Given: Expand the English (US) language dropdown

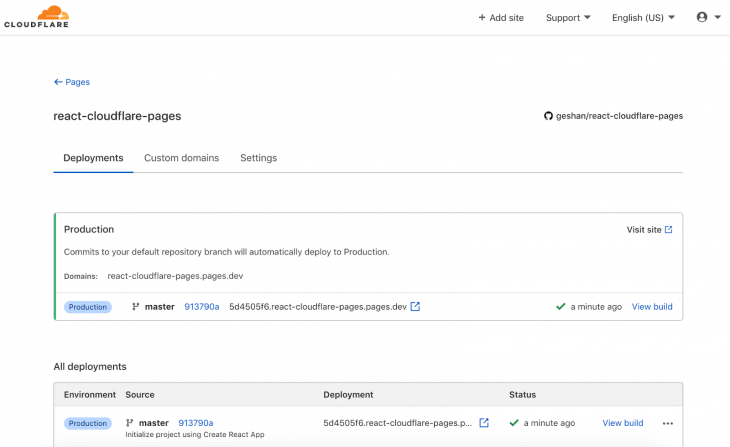Looking at the screenshot, I should (643, 18).
